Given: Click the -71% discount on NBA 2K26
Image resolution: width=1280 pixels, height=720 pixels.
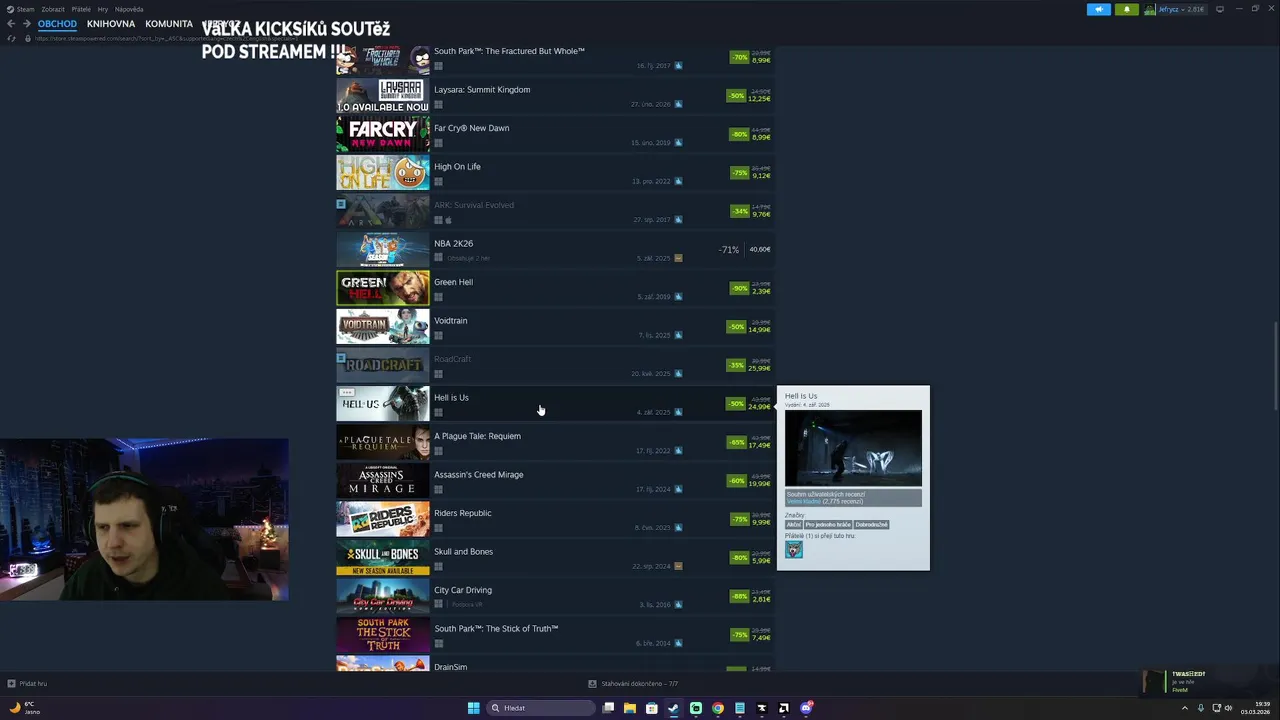Looking at the screenshot, I should coord(729,250).
